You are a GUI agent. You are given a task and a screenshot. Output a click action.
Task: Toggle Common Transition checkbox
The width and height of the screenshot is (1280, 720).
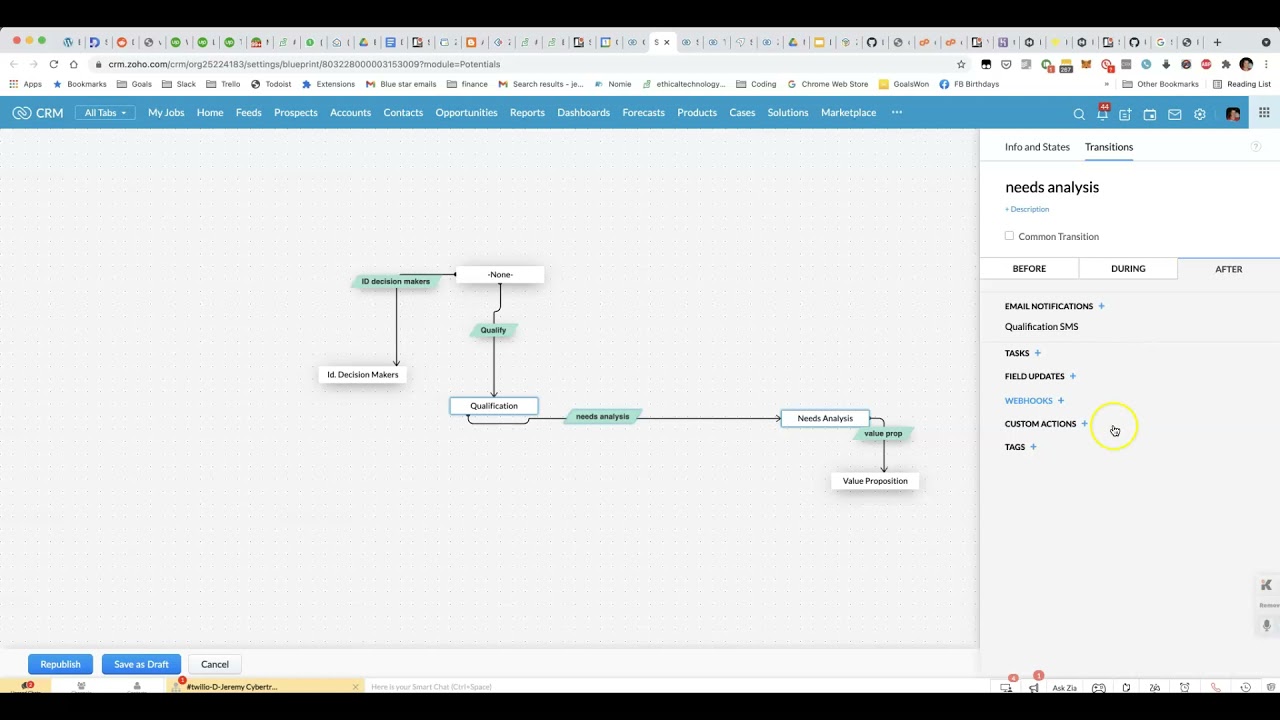(1009, 236)
